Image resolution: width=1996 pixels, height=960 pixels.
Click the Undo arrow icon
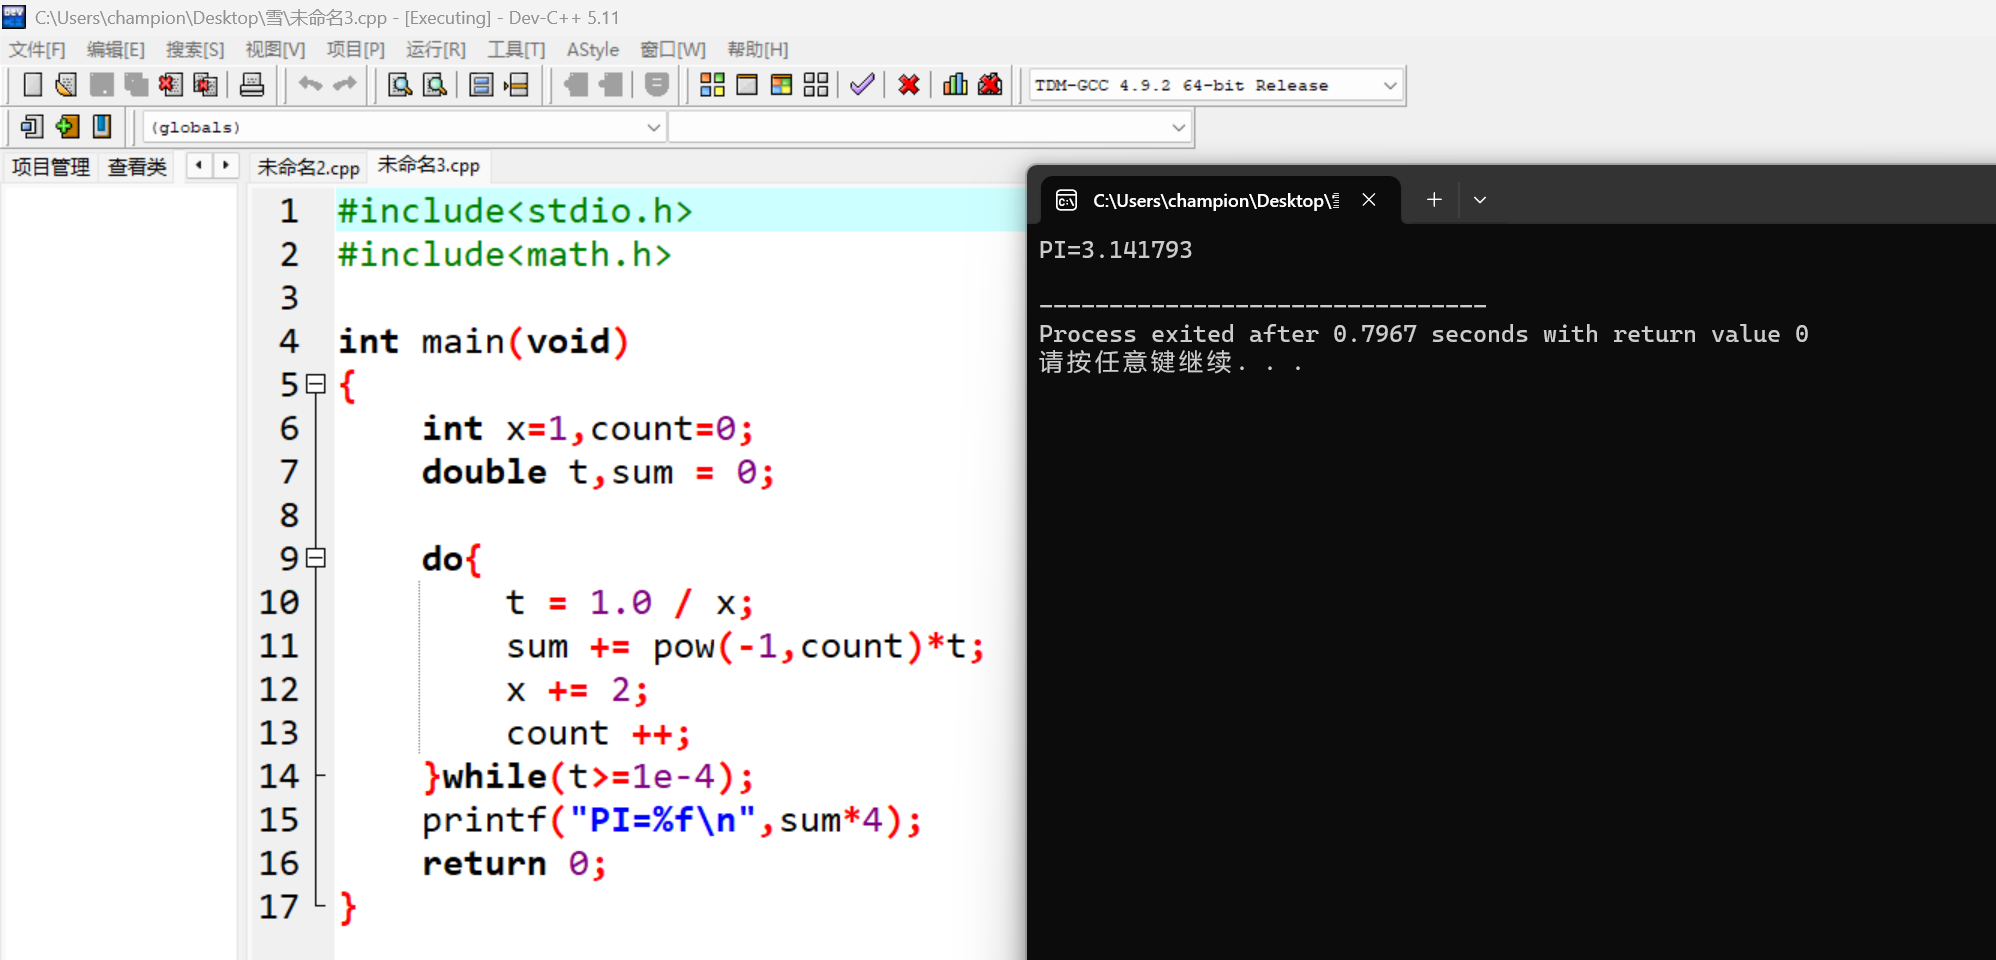(x=310, y=85)
